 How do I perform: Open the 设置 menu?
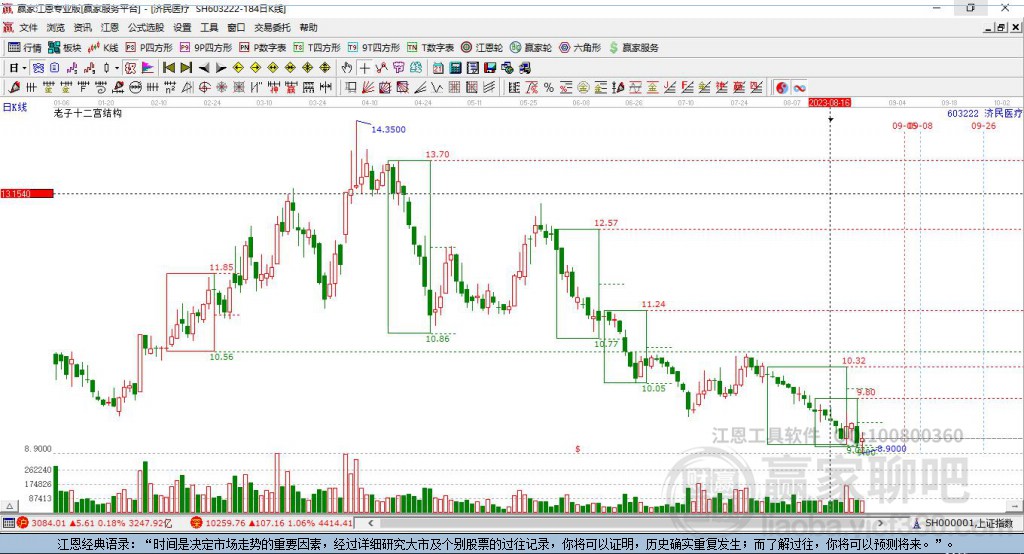point(182,27)
